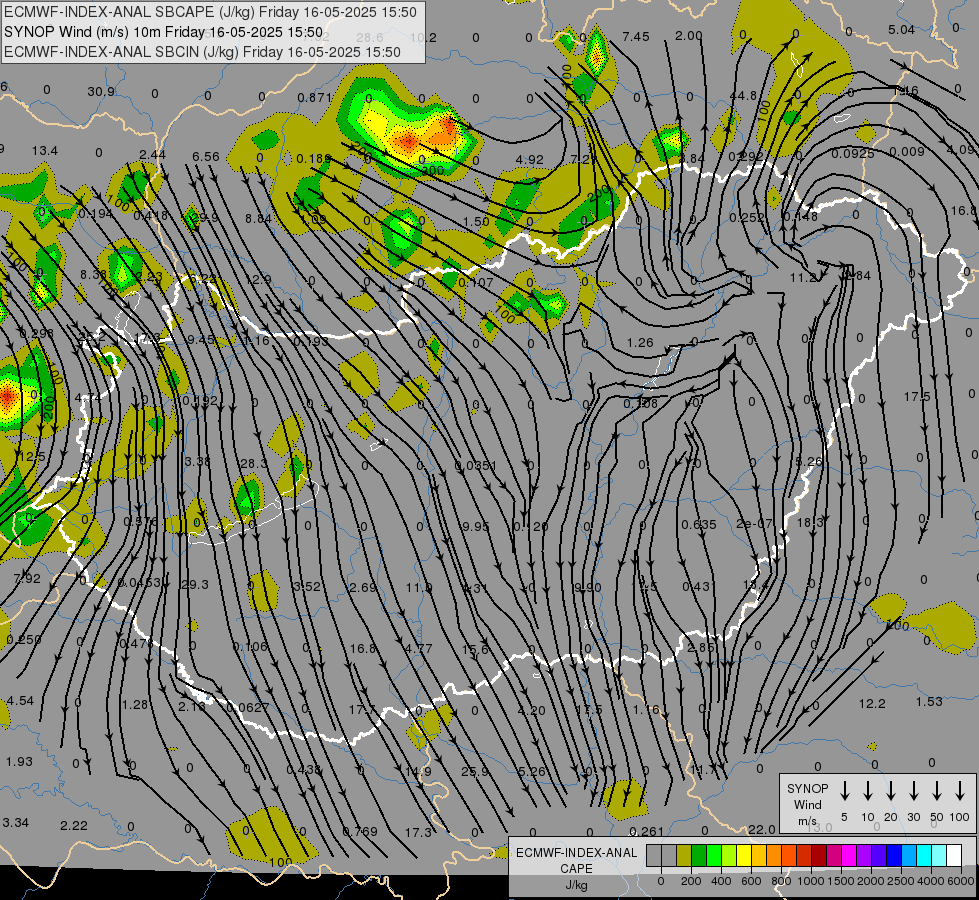Click the 'SYNOP' label in wind legend
The height and width of the screenshot is (900, 979).
(x=807, y=788)
